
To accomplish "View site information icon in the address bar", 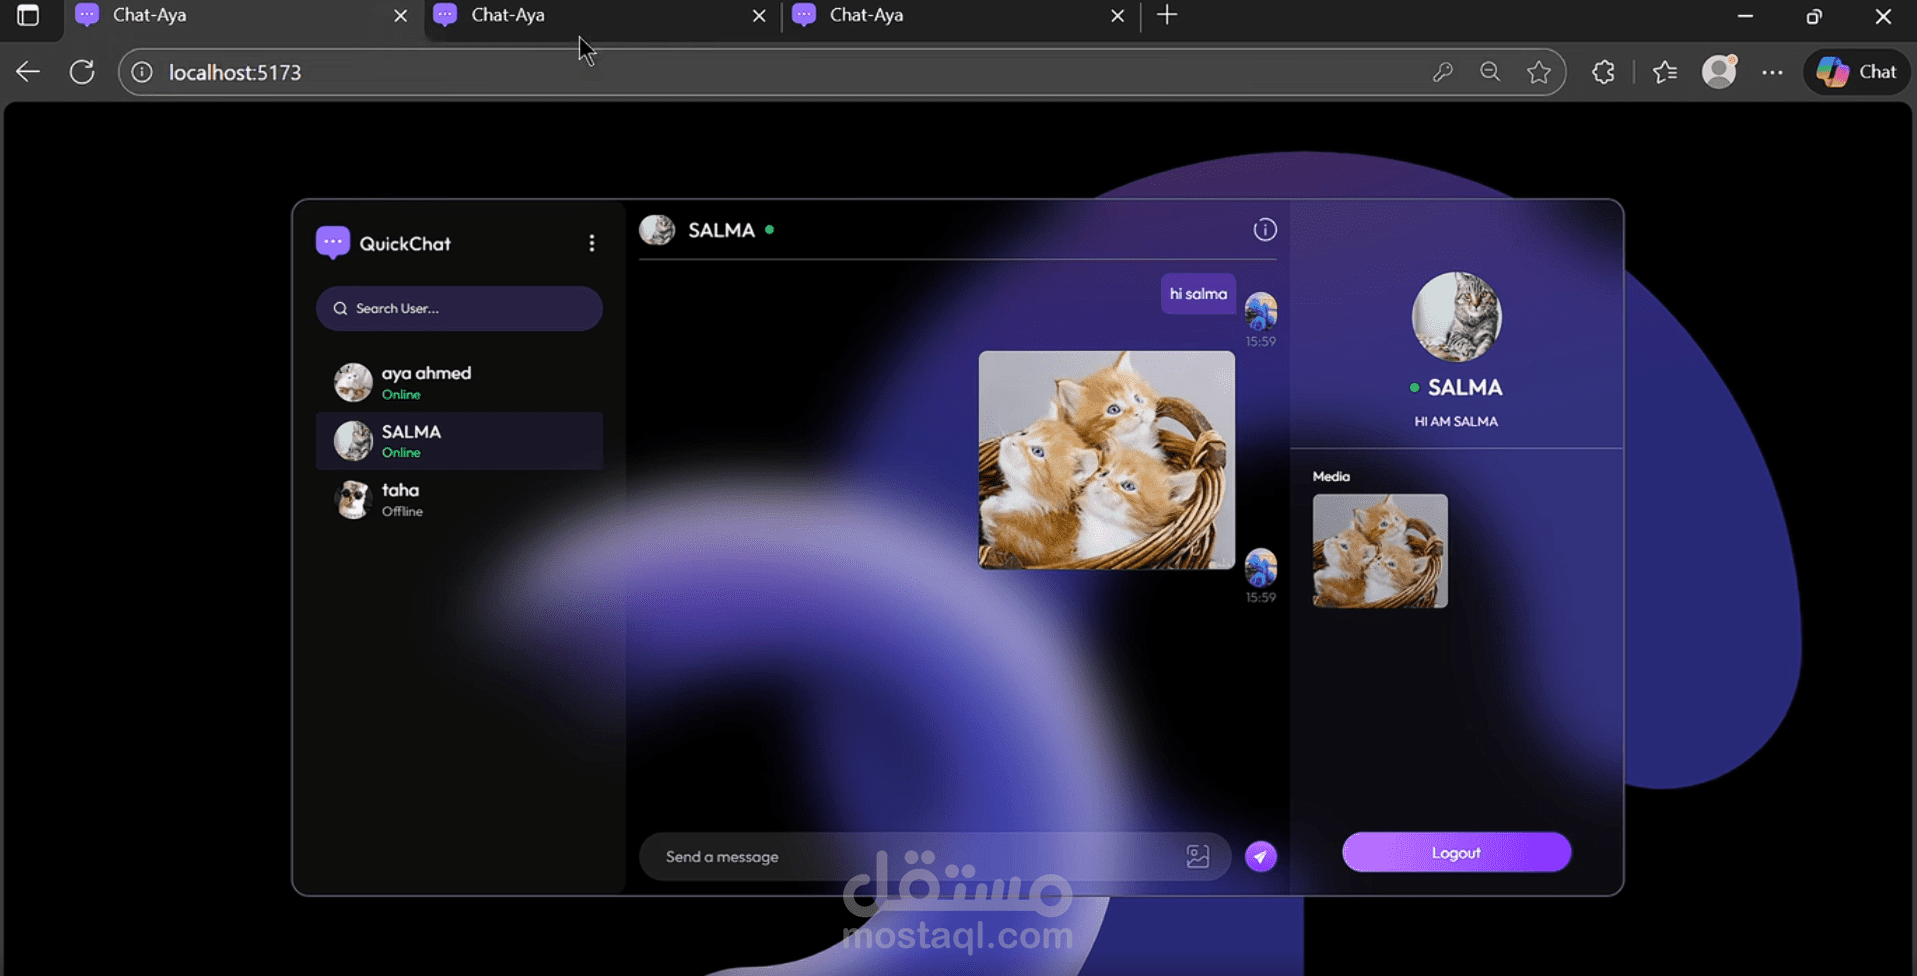I will (x=142, y=72).
